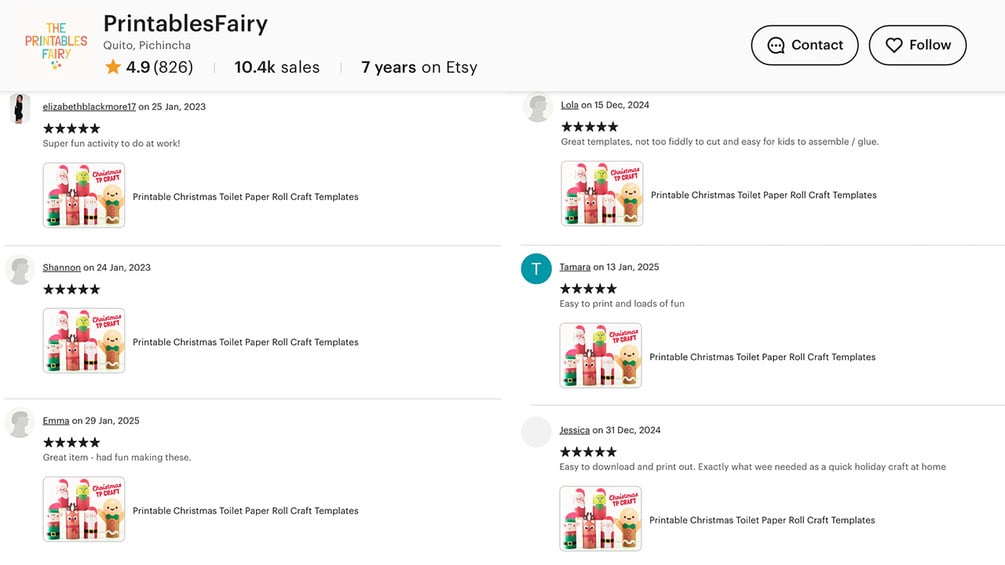Open Tamara's profile name link
This screenshot has height=565, width=1005.
(x=575, y=267)
